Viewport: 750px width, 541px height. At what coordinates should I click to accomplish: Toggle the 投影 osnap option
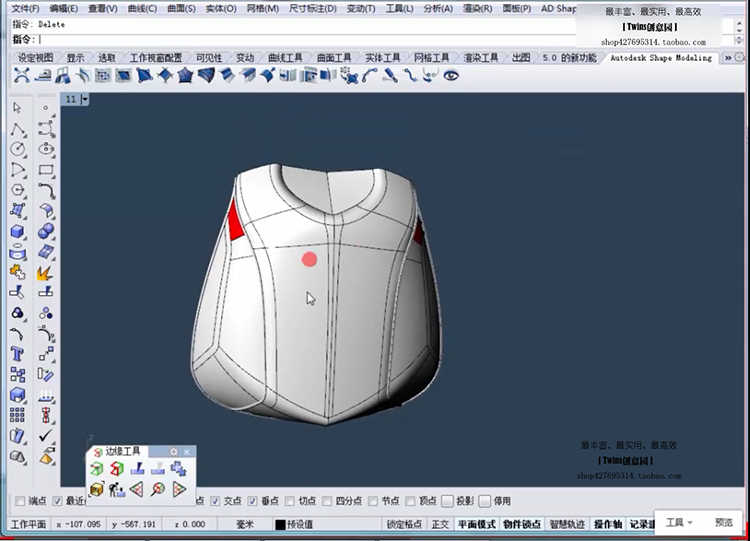(x=447, y=501)
